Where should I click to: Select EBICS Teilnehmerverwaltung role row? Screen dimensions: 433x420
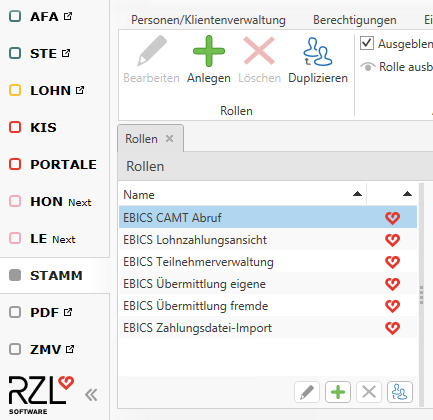(268, 262)
